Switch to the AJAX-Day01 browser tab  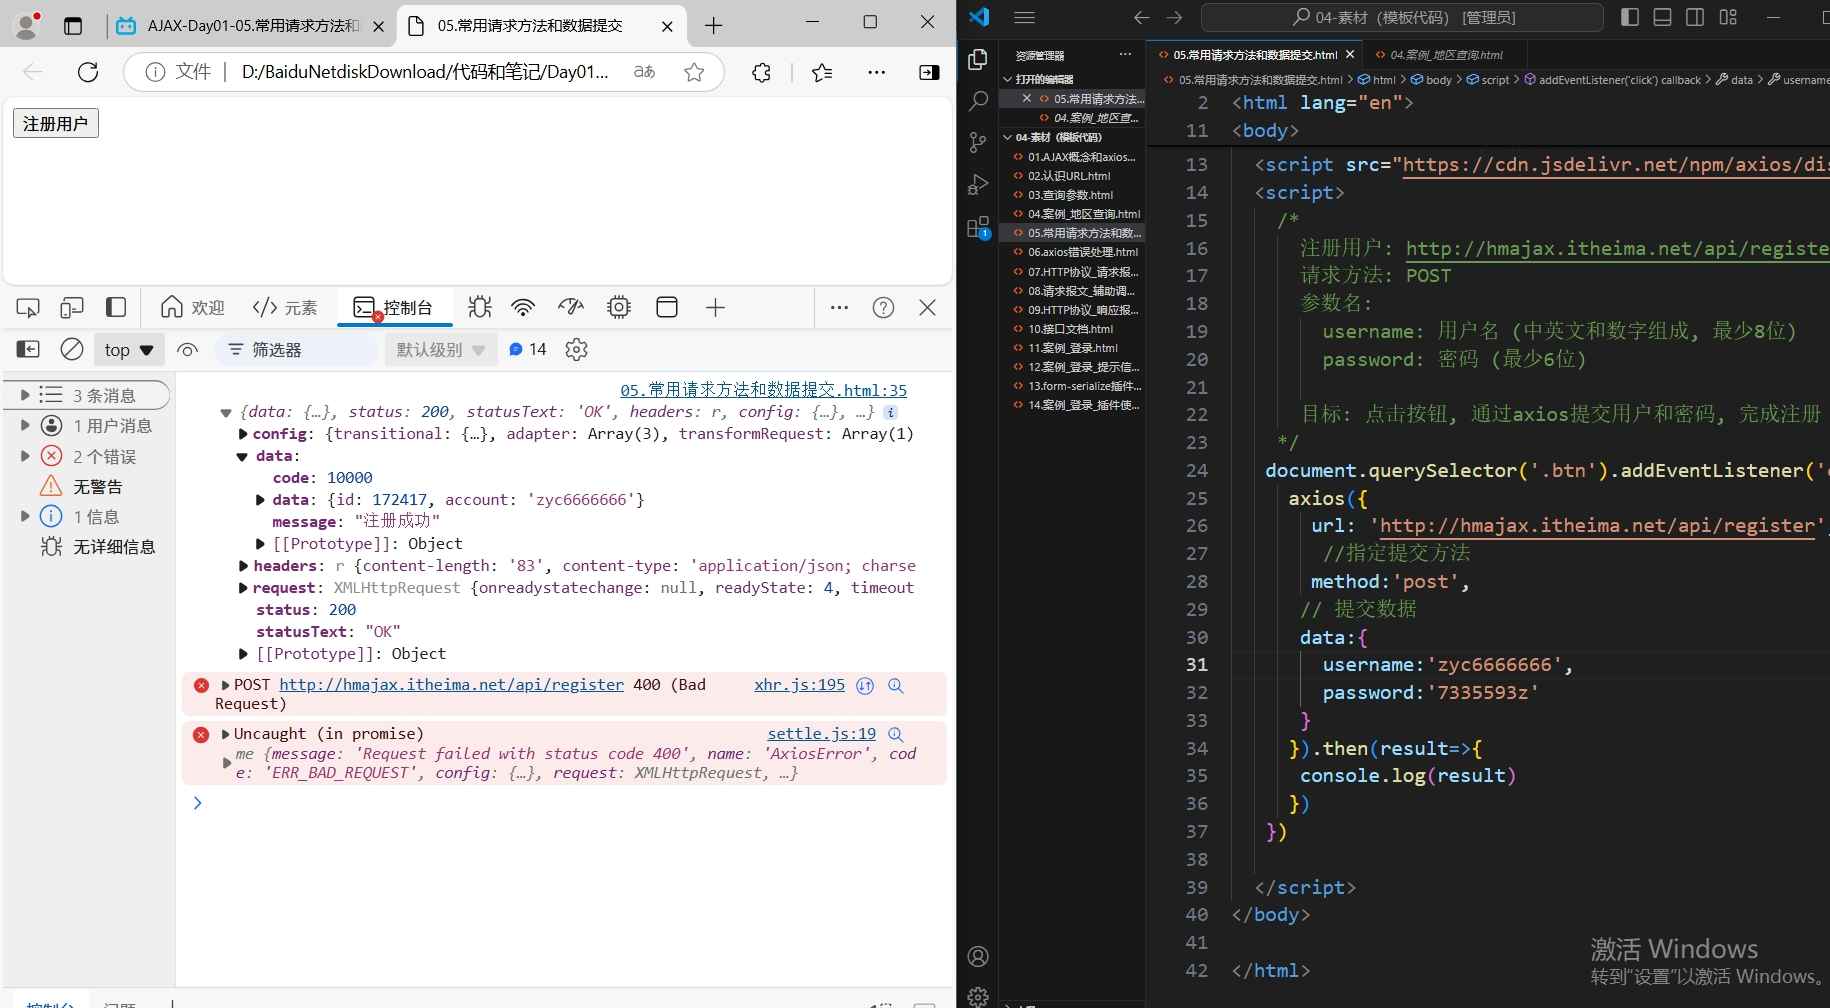[250, 26]
